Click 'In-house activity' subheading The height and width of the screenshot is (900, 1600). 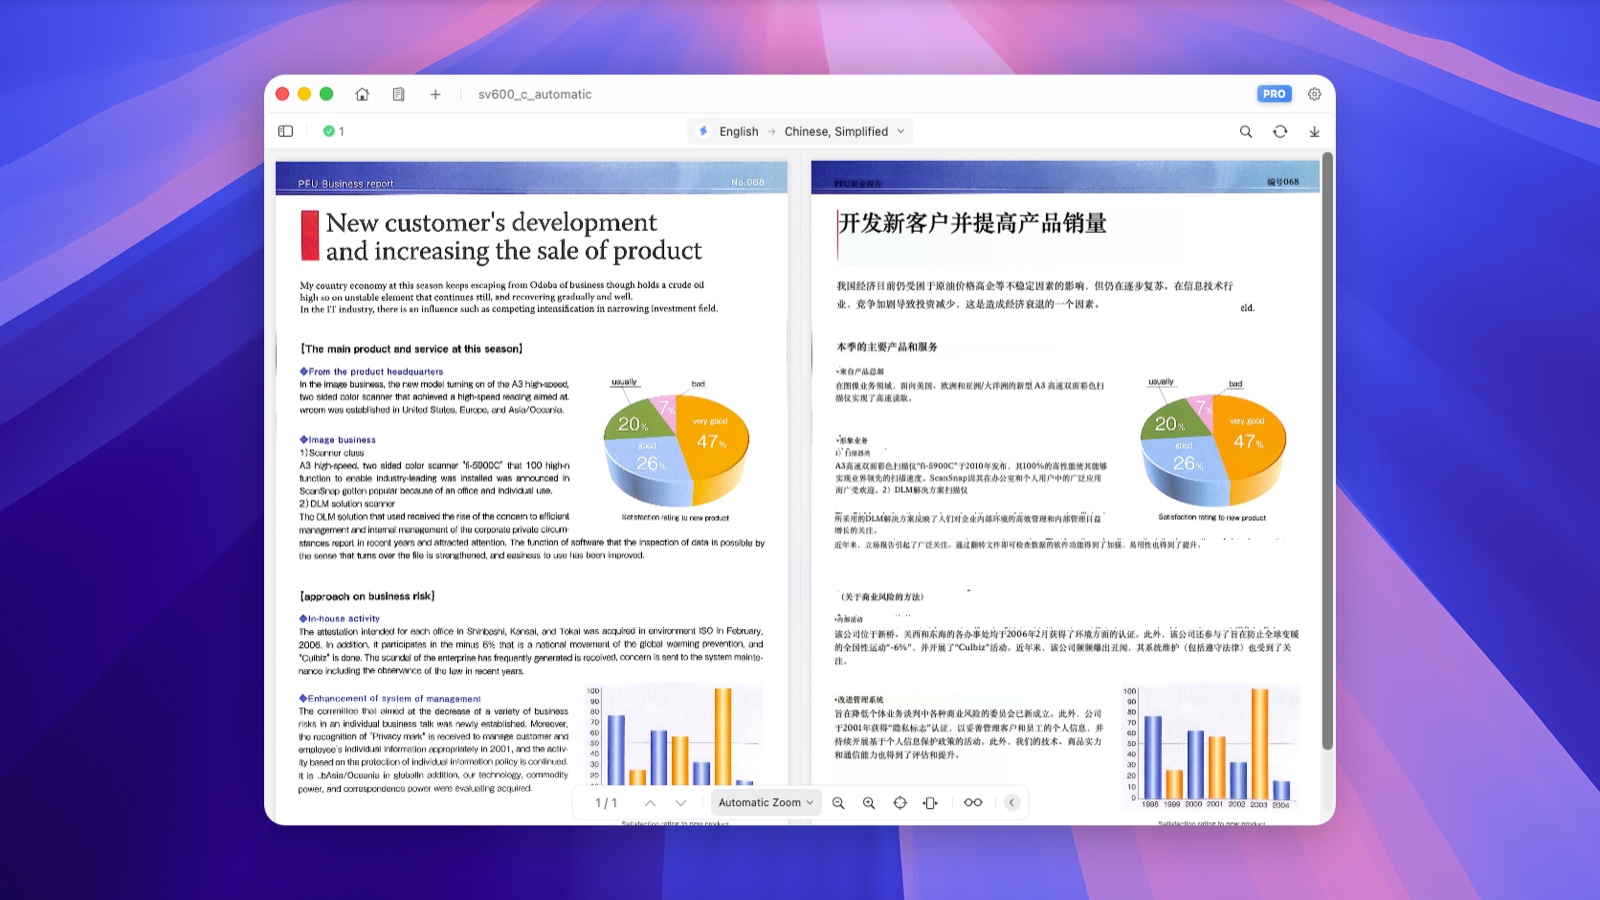(340, 618)
